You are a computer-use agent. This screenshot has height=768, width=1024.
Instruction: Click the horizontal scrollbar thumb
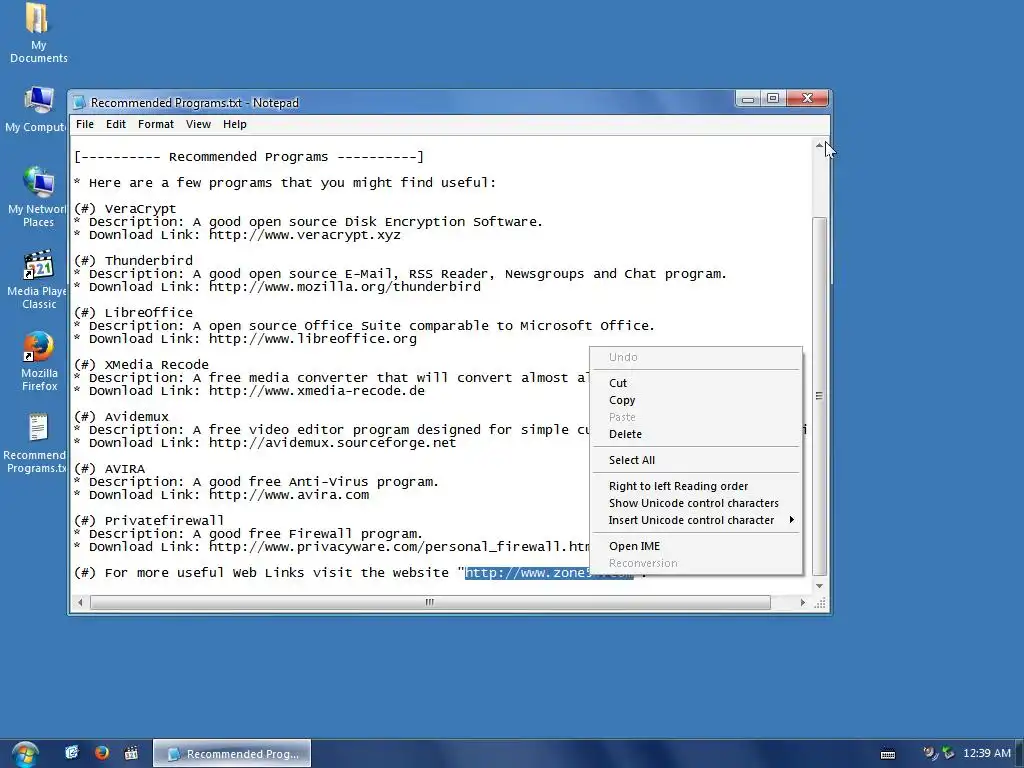pos(430,603)
